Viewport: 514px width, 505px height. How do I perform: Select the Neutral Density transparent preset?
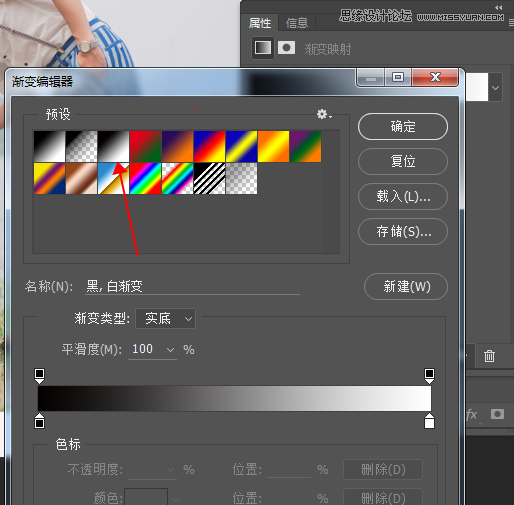[241, 178]
